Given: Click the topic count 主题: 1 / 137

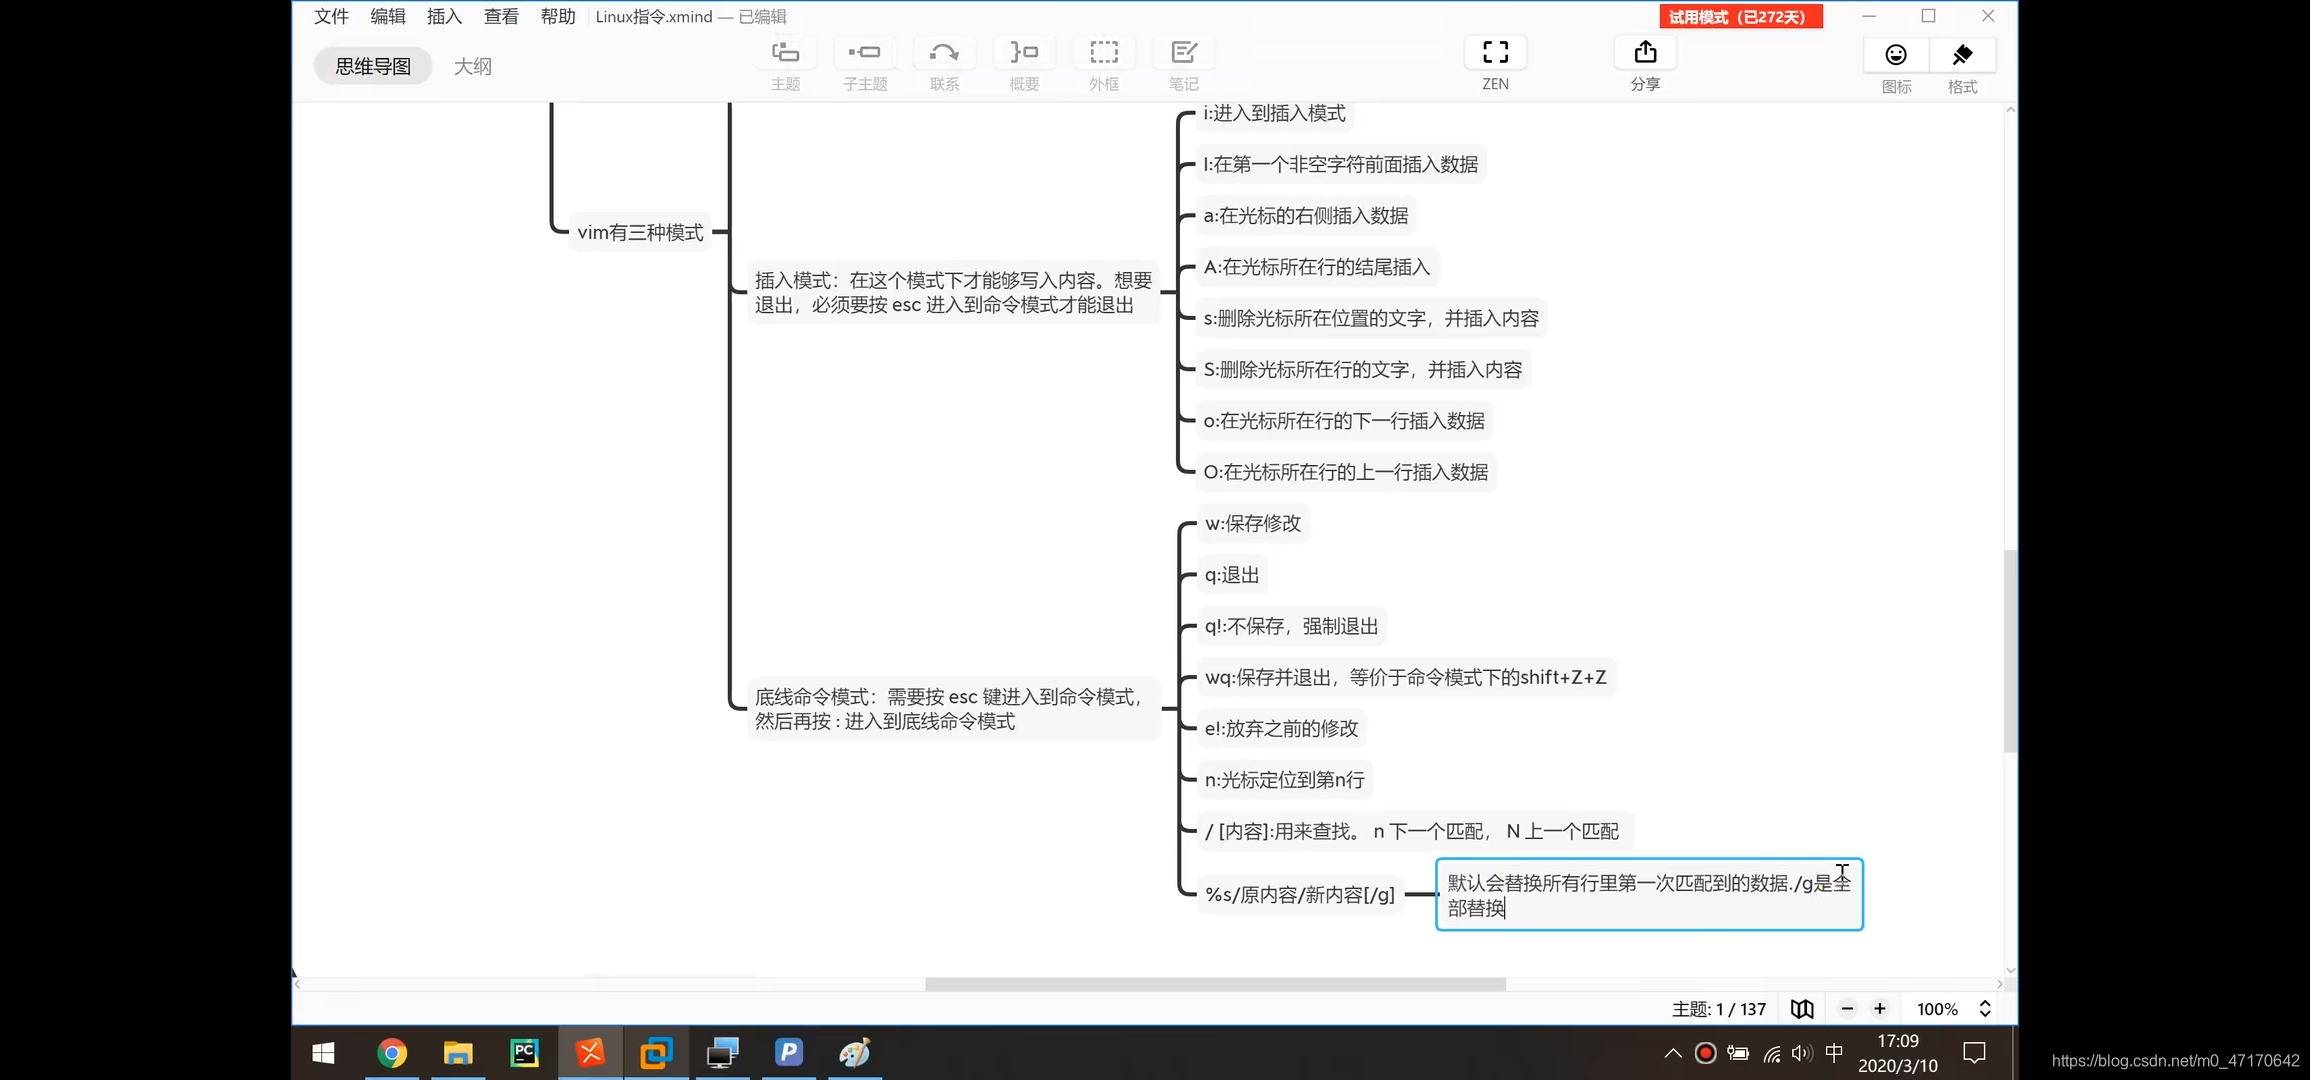Looking at the screenshot, I should pyautogui.click(x=1719, y=1009).
